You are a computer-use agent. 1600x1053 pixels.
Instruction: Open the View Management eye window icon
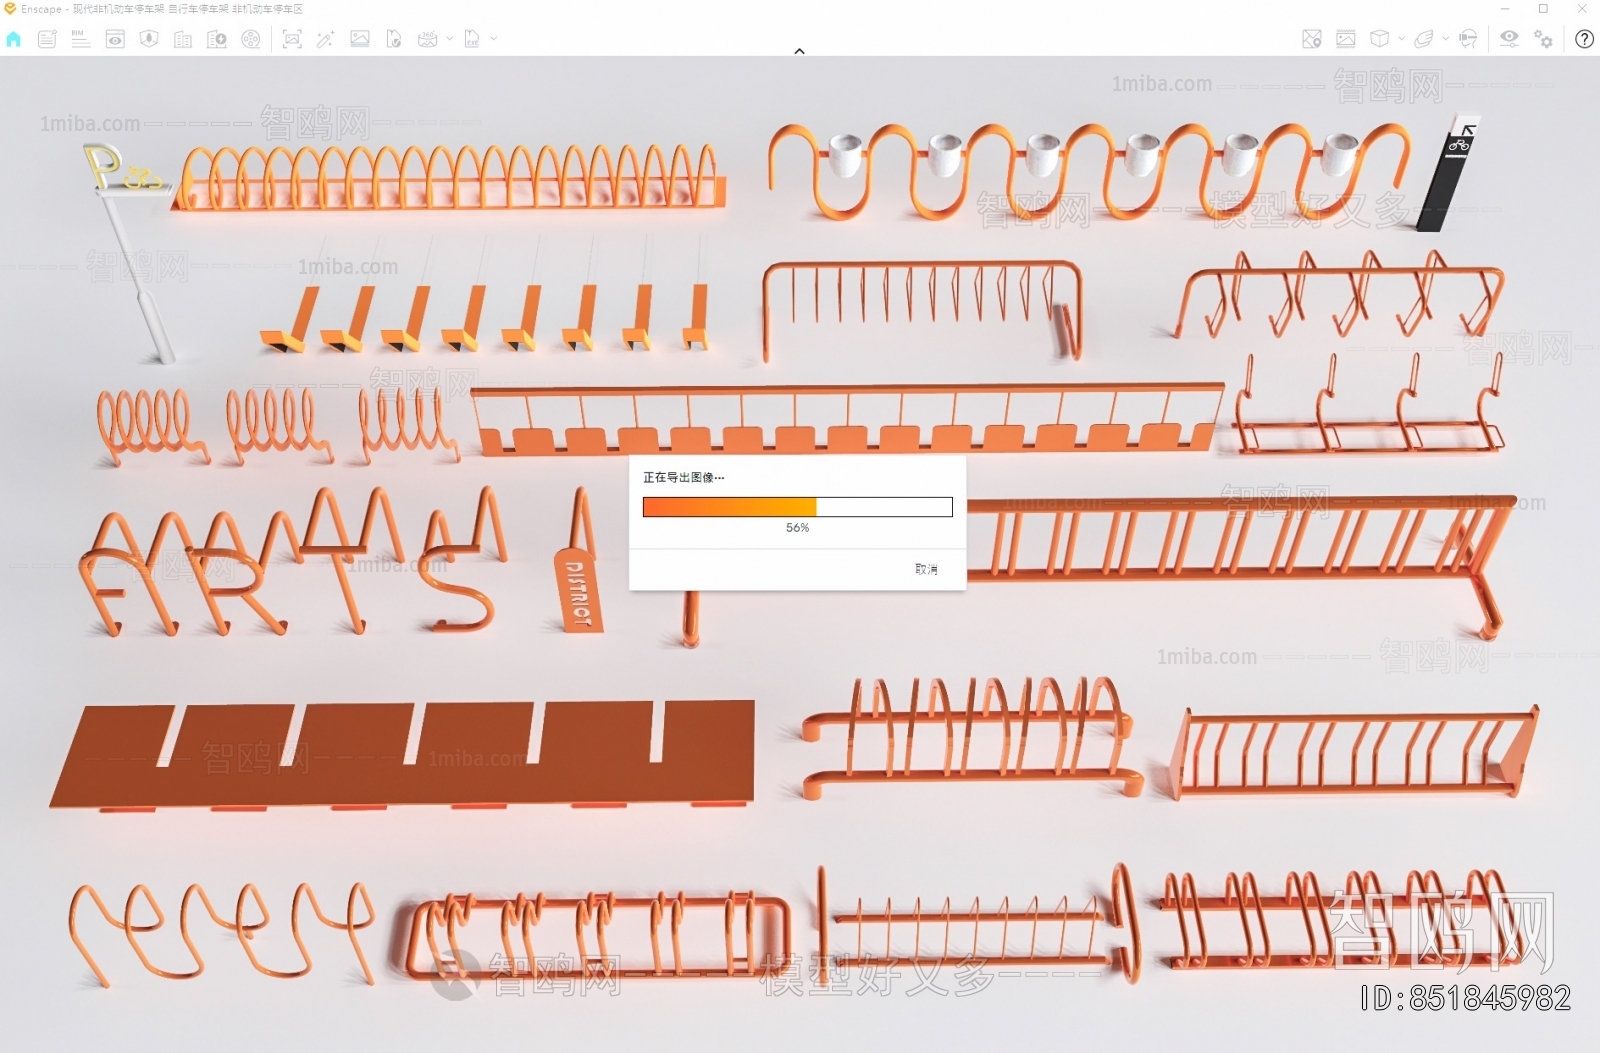(x=115, y=39)
